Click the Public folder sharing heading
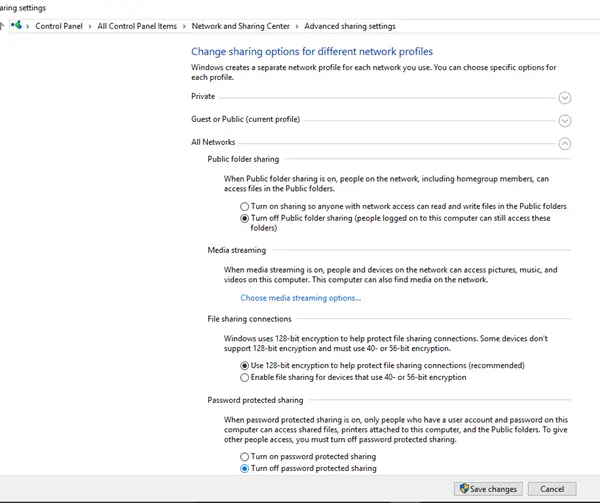Image resolution: width=600 pixels, height=503 pixels. [x=243, y=159]
